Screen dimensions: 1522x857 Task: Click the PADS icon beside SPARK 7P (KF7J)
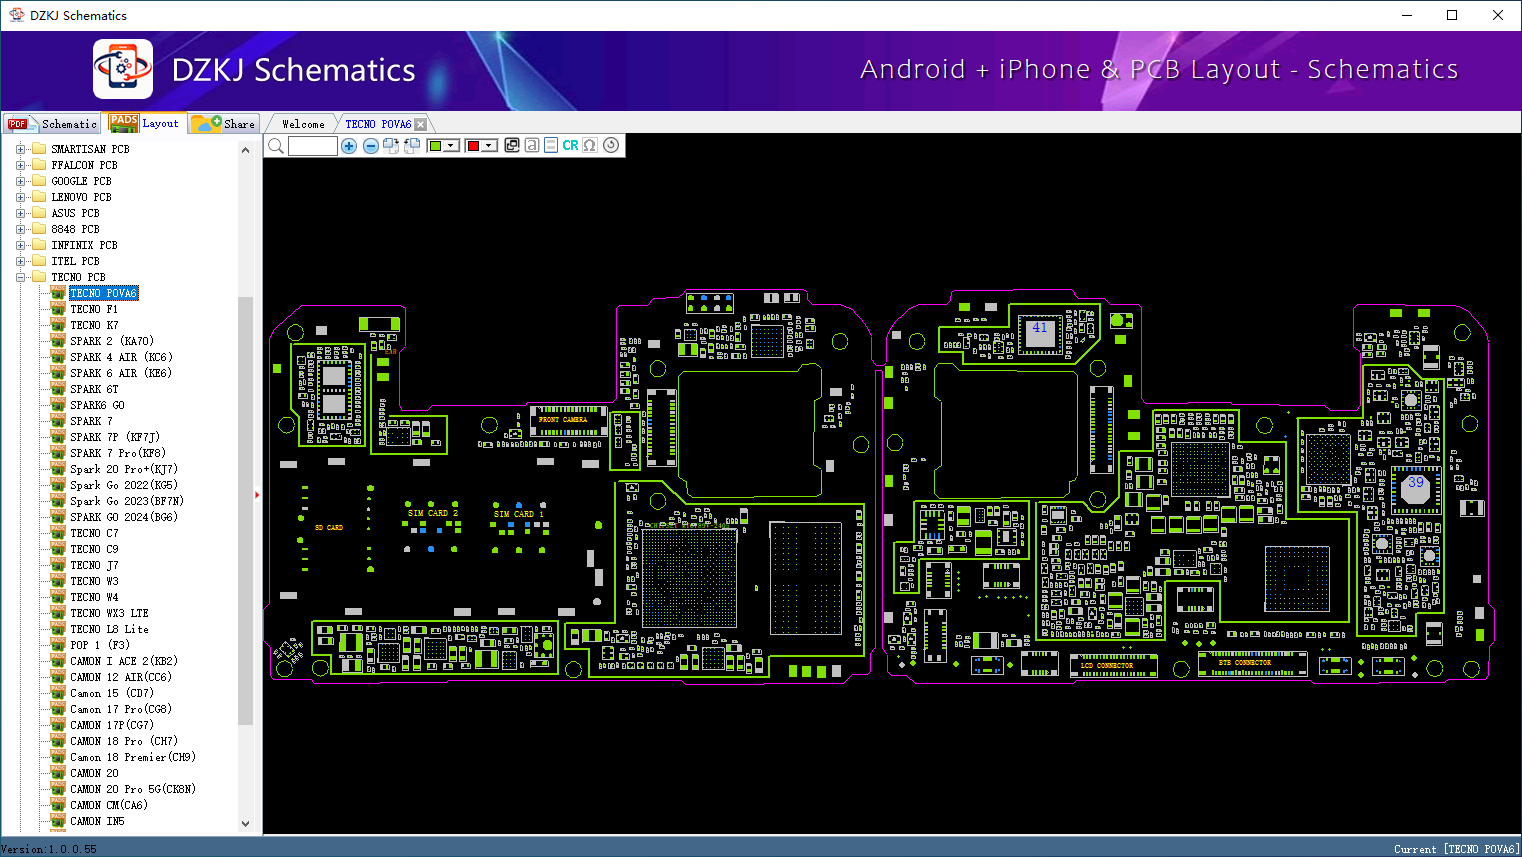pyautogui.click(x=58, y=437)
